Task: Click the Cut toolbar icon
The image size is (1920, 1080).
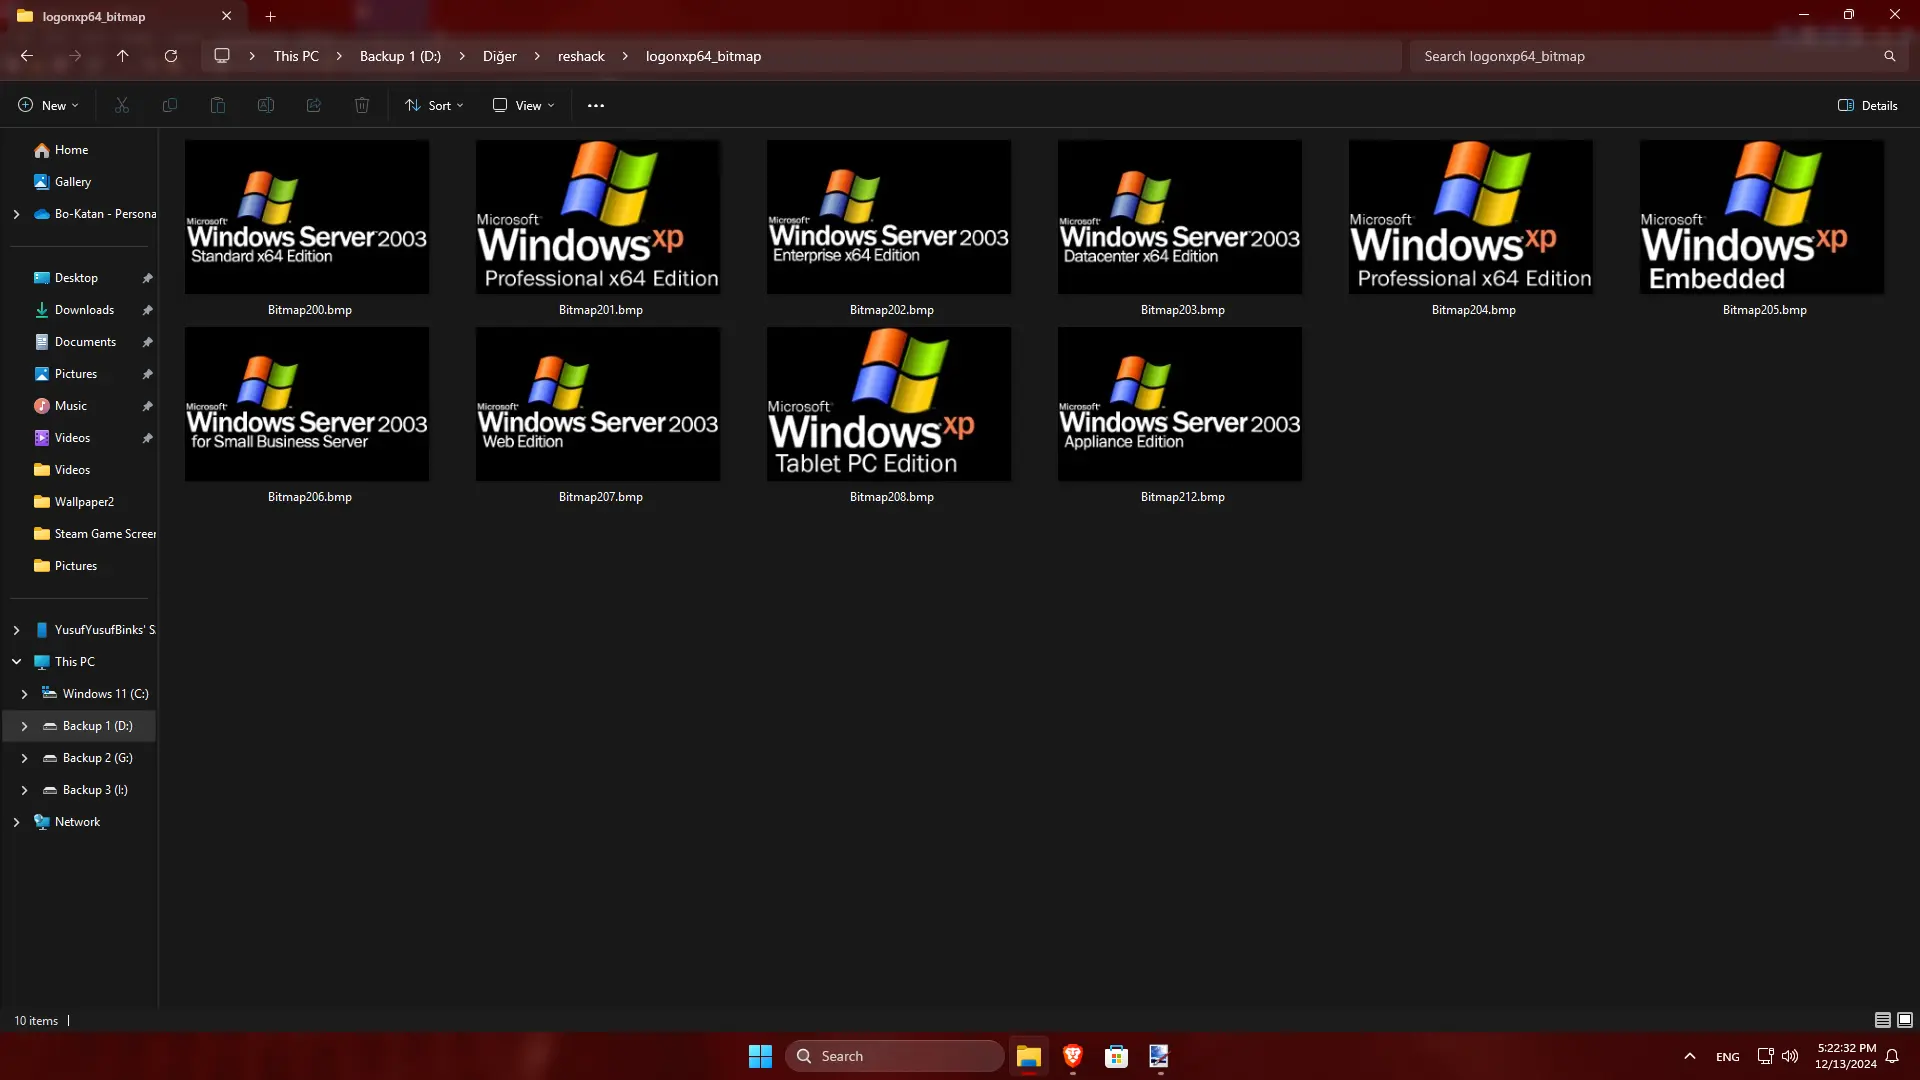Action: (x=122, y=105)
